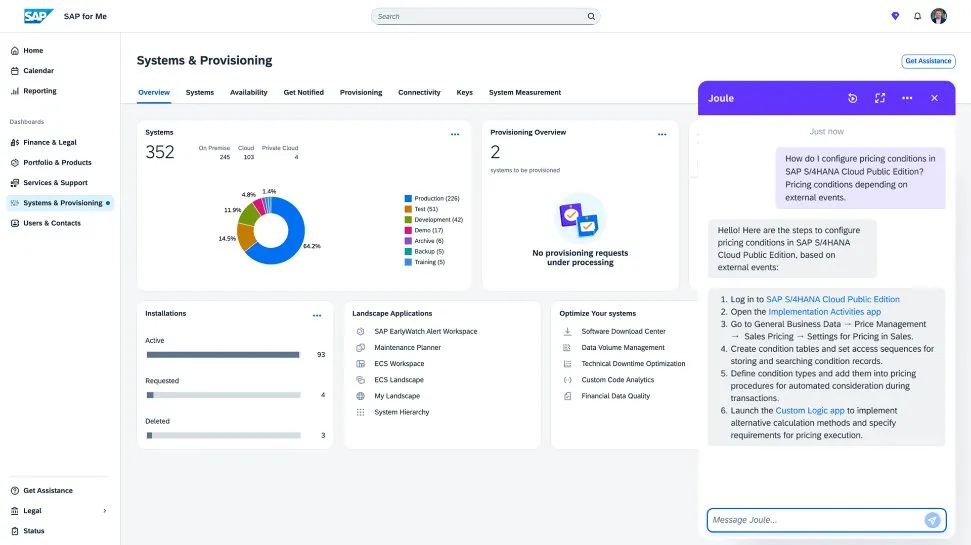Open the Joule more options menu
Viewport: 971px width, 545px height.
pos(907,98)
